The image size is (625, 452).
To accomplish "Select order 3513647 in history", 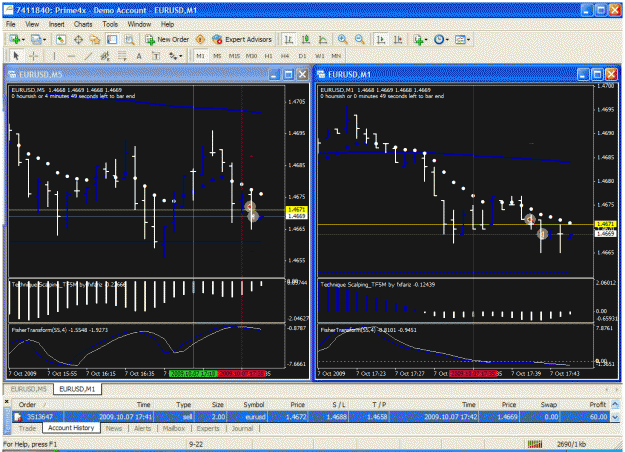I will (311, 417).
